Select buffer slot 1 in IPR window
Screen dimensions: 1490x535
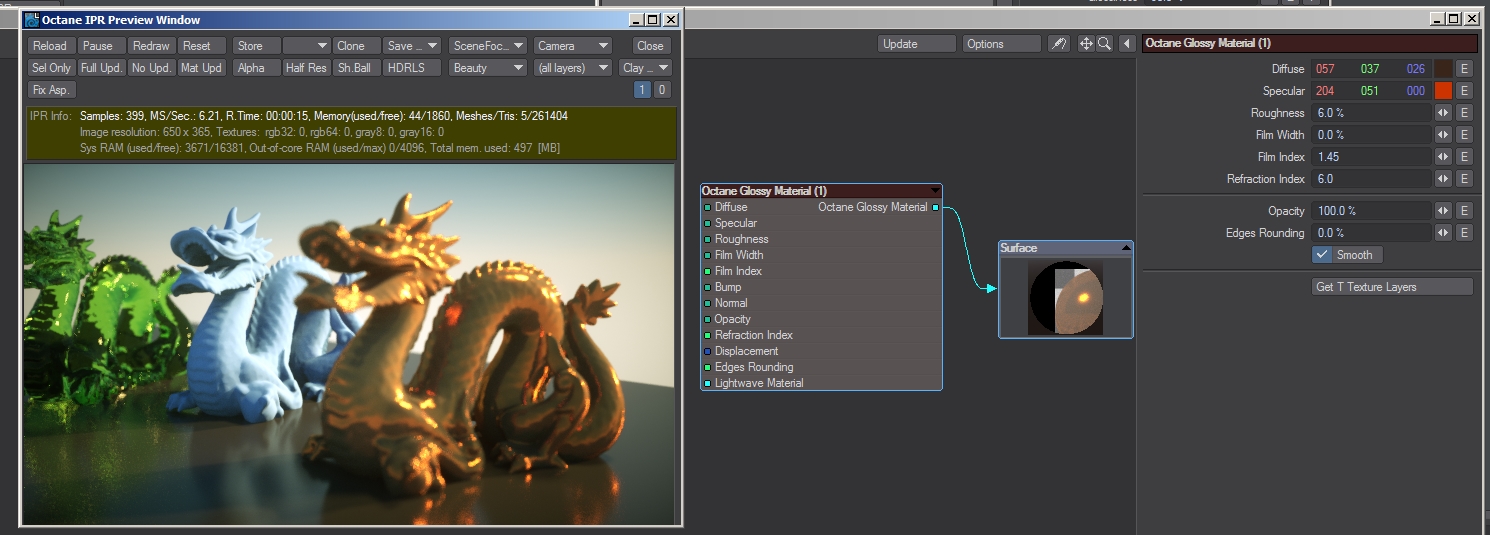(643, 90)
